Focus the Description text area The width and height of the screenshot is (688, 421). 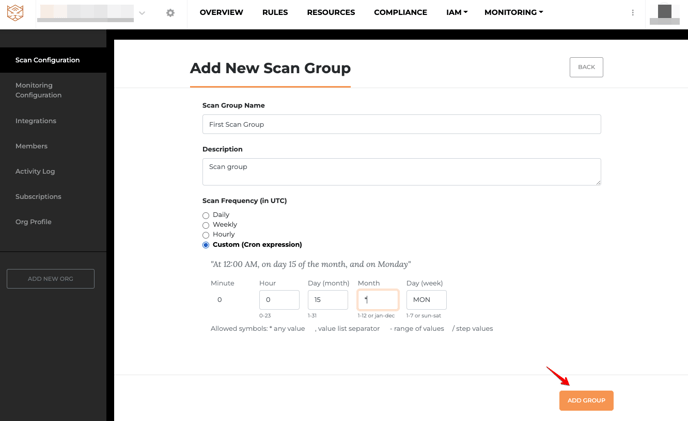pyautogui.click(x=401, y=172)
